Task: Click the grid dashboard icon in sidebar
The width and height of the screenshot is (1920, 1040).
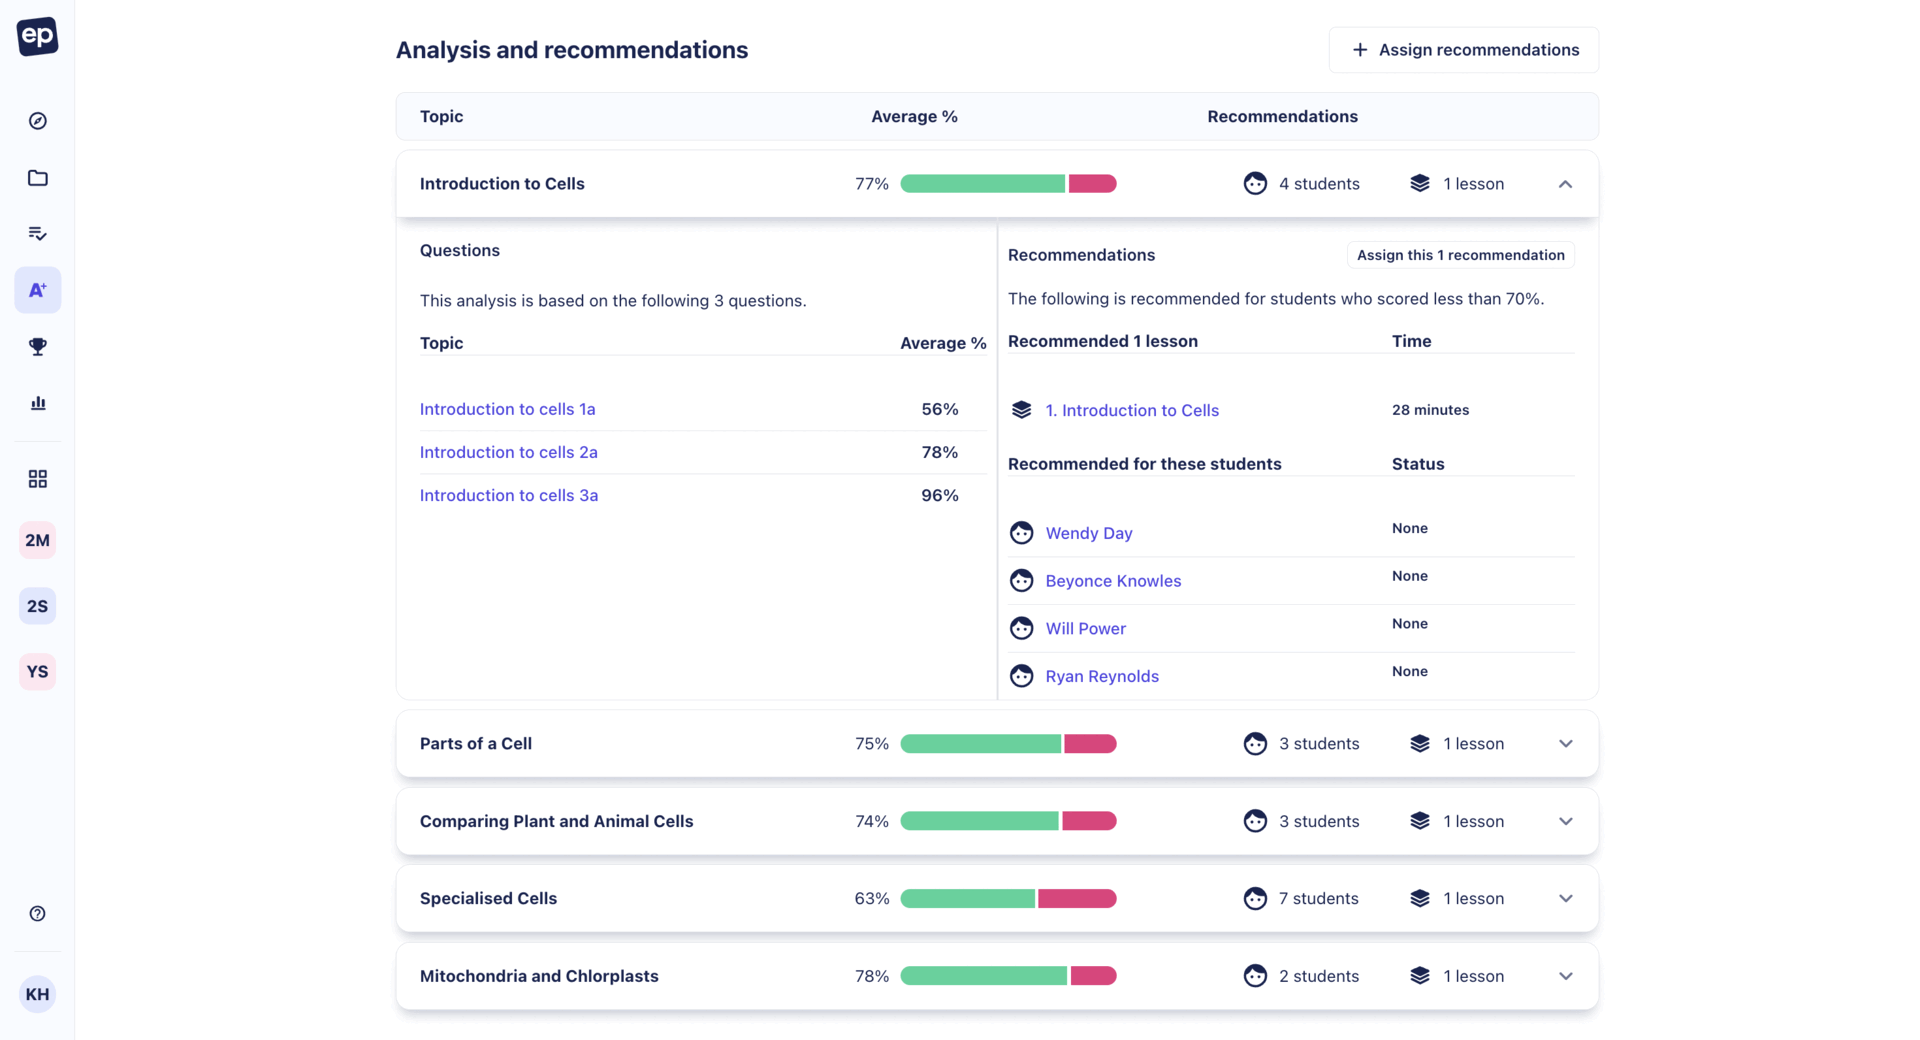Action: pos(38,479)
